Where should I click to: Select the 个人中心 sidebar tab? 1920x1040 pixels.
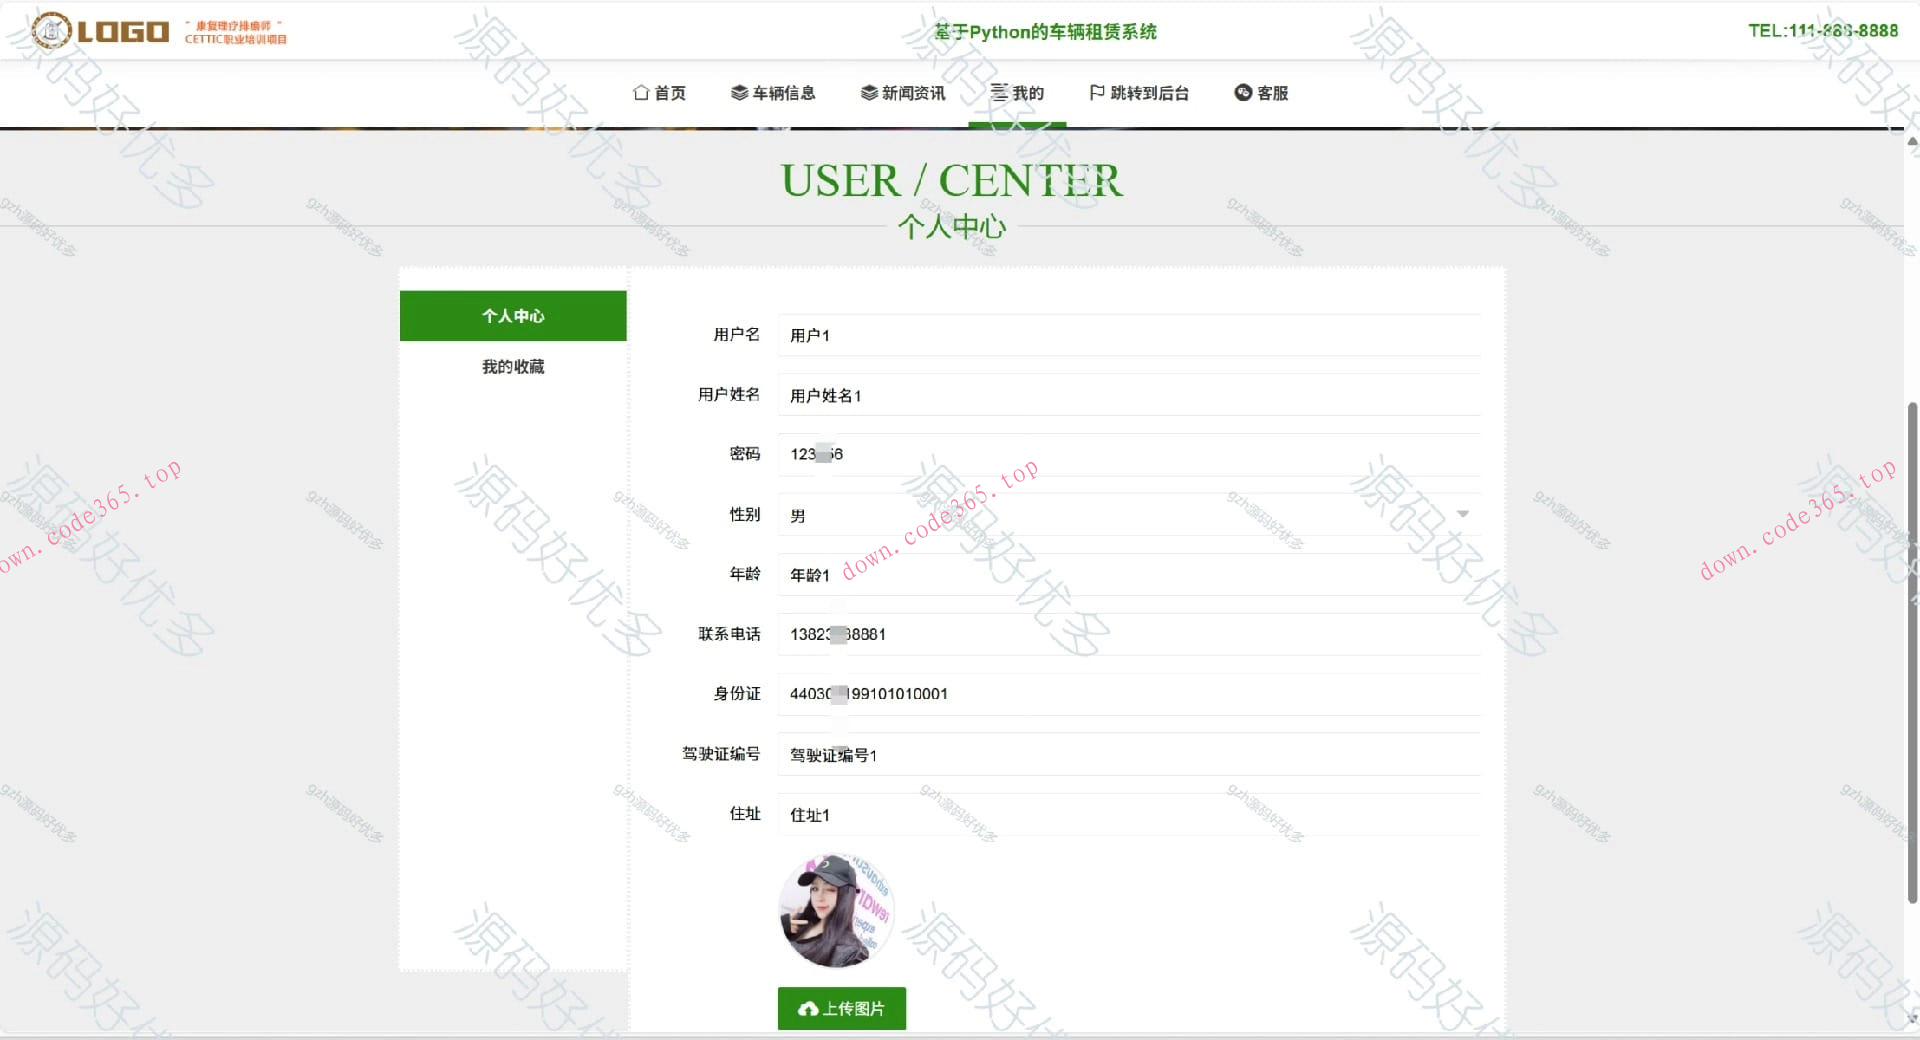coord(512,316)
